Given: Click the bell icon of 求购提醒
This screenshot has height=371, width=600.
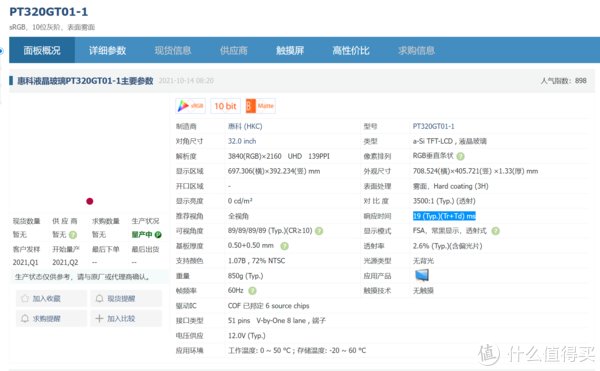Looking at the screenshot, I should 25,318.
